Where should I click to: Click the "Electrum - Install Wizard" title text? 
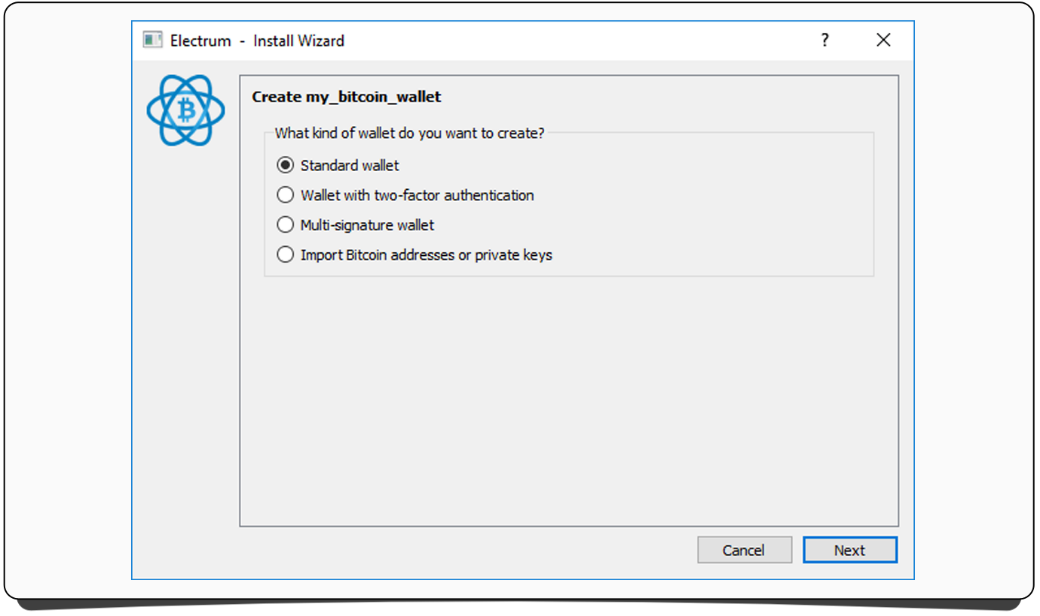(257, 41)
